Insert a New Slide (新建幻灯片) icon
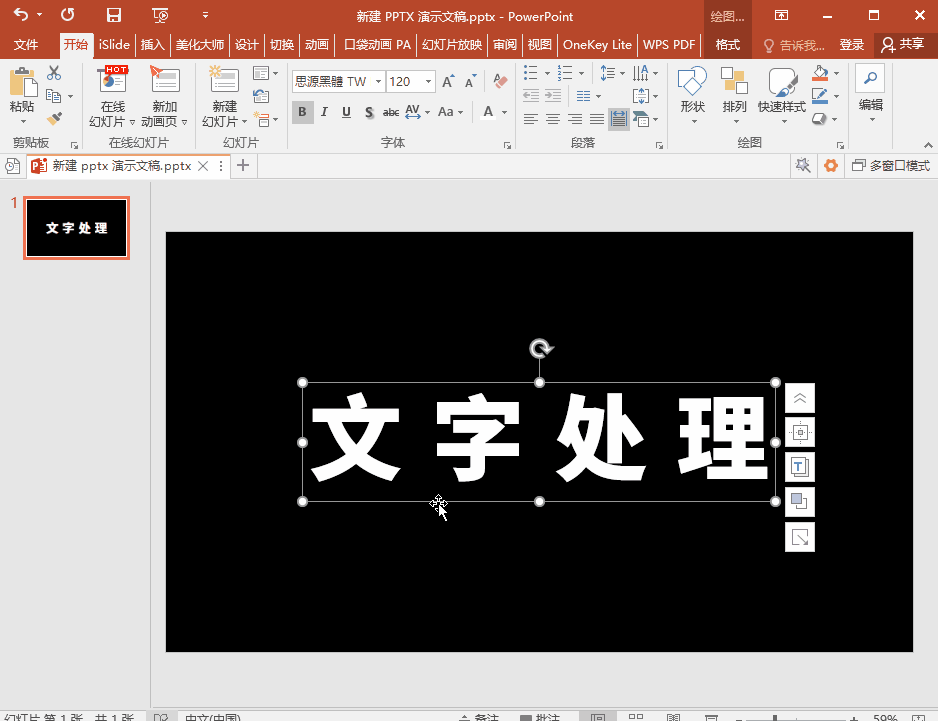 (224, 80)
